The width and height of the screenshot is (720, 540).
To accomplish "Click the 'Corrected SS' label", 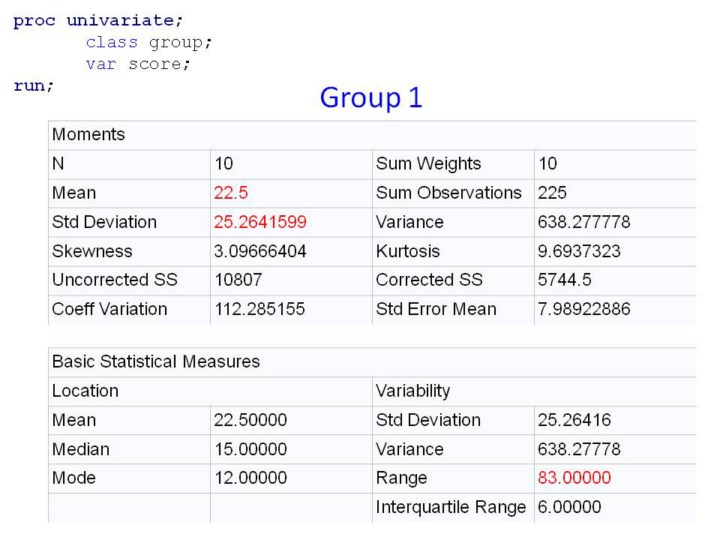I will pos(429,280).
